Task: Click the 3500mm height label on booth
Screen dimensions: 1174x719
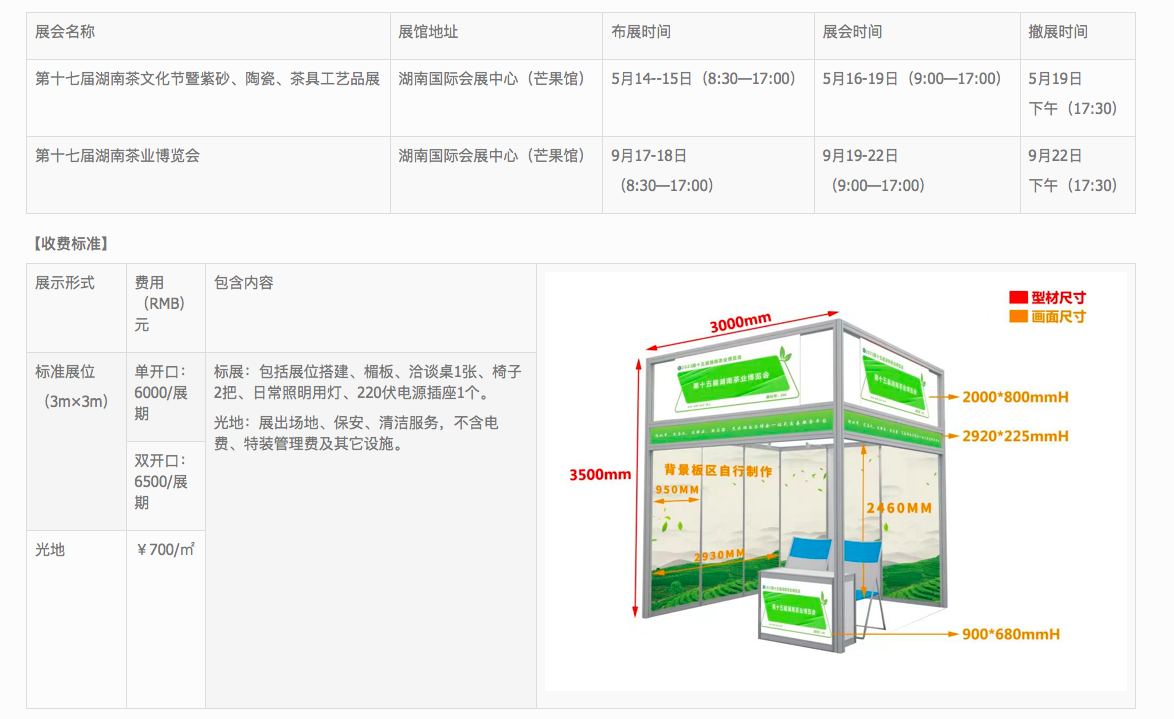Action: (x=600, y=475)
